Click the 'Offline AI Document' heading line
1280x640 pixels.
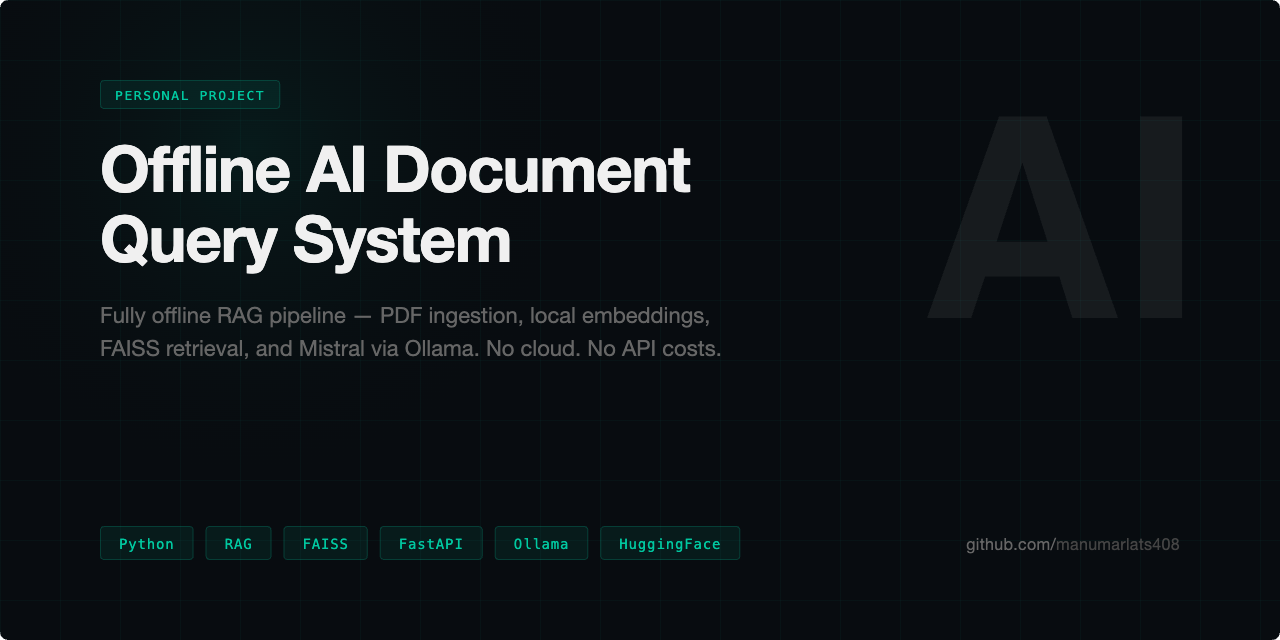pos(396,170)
